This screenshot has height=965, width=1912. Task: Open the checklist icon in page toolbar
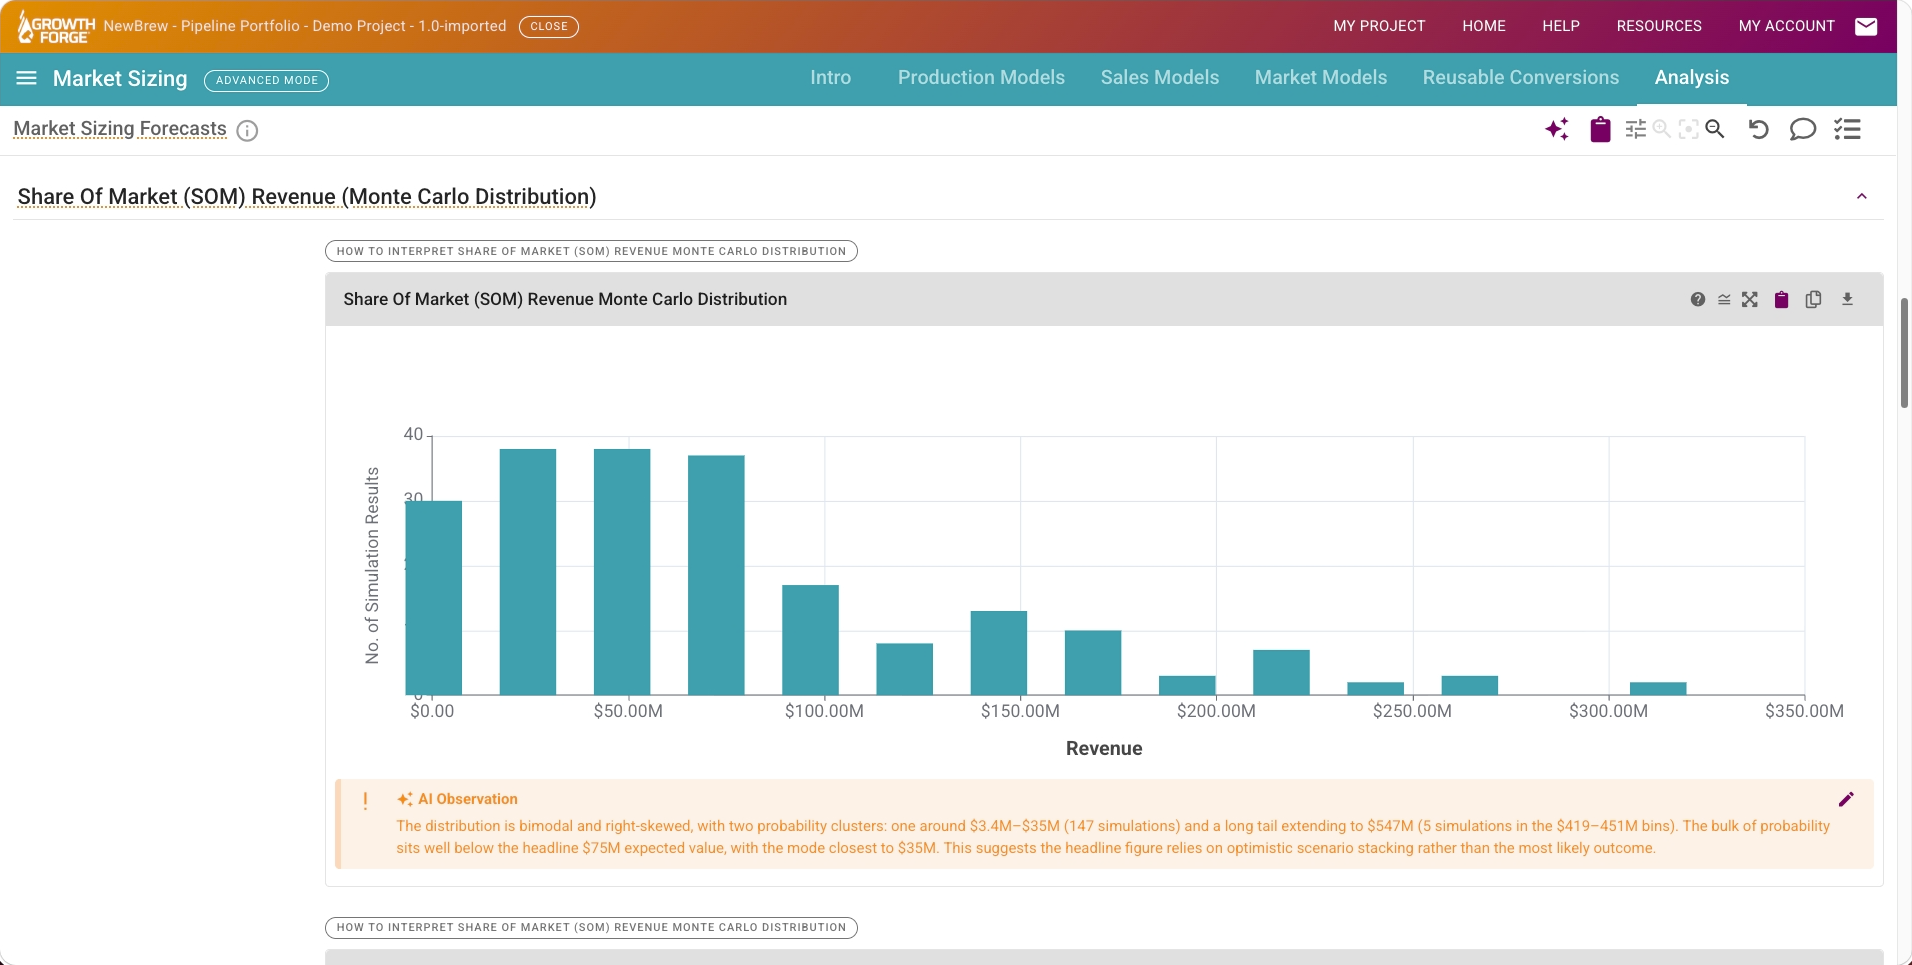pos(1847,129)
